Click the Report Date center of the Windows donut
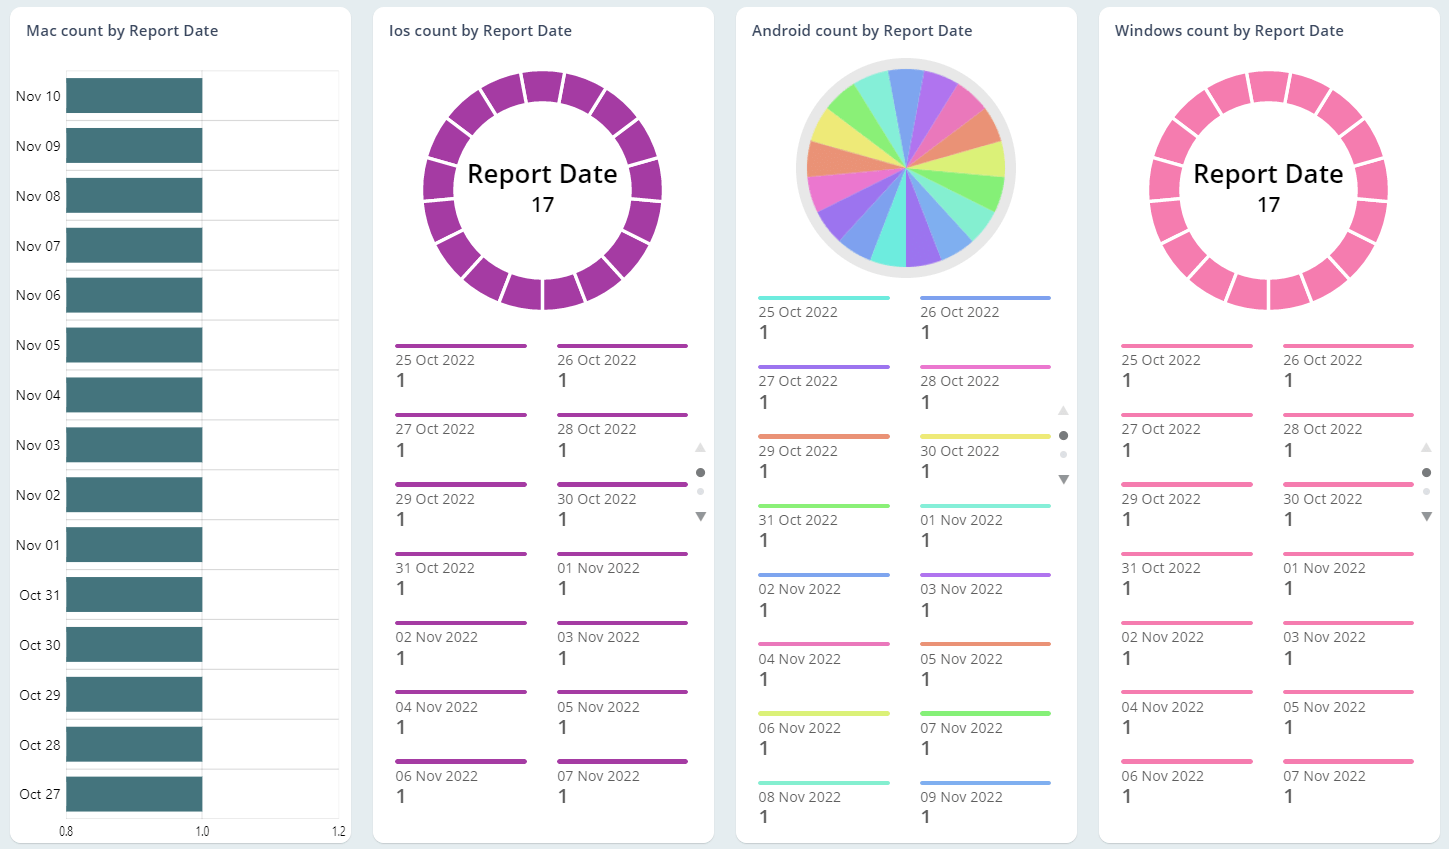 pyautogui.click(x=1268, y=174)
